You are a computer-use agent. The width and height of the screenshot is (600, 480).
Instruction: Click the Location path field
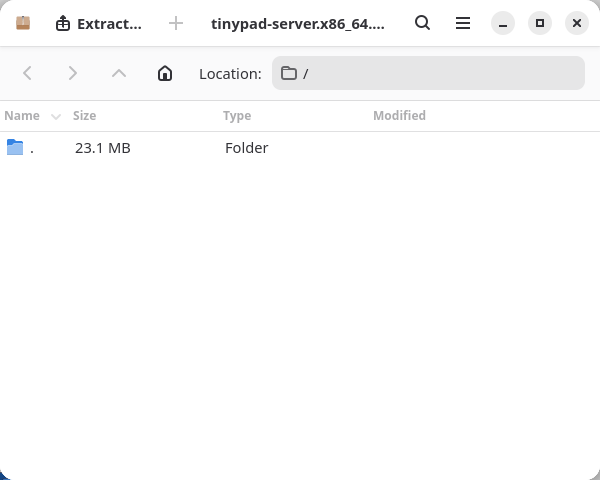(428, 73)
